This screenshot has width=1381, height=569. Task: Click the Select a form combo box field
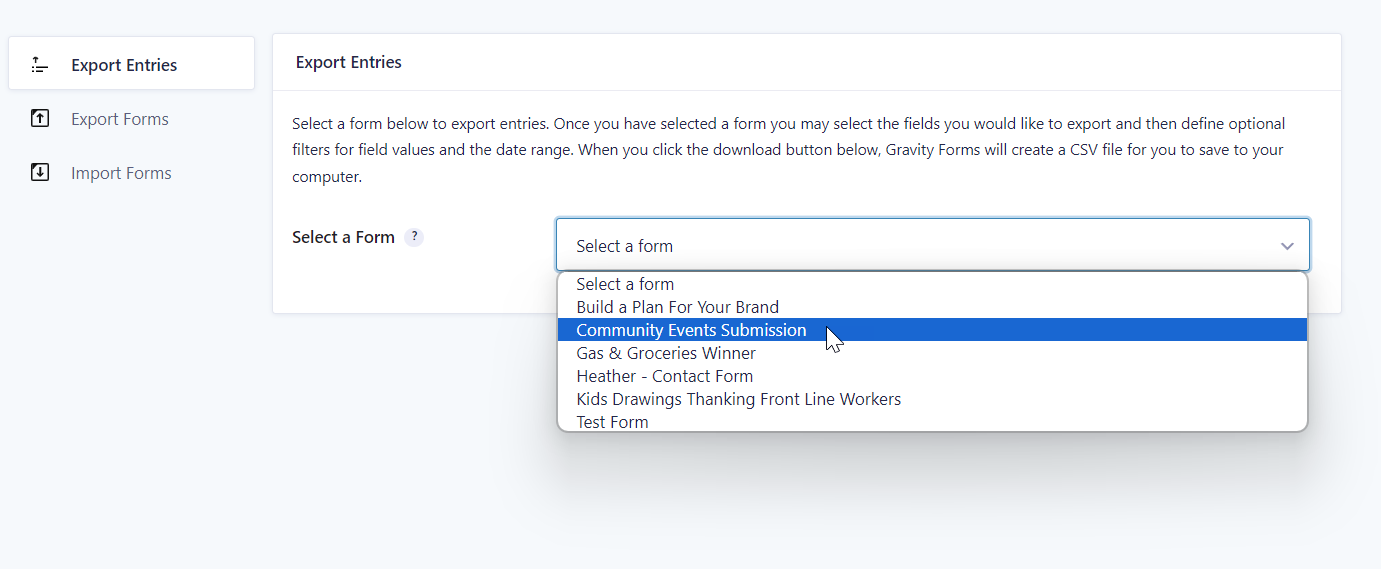click(x=933, y=245)
